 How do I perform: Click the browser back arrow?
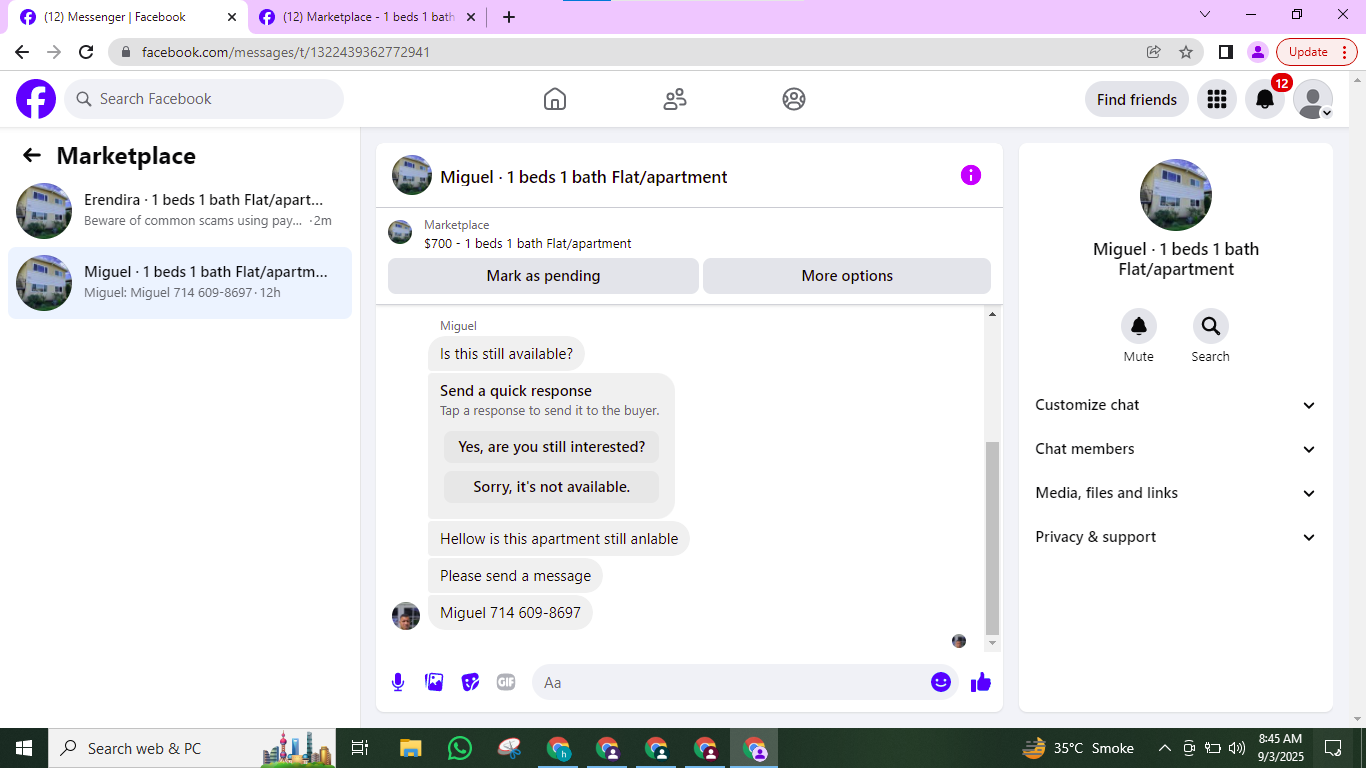pyautogui.click(x=22, y=52)
